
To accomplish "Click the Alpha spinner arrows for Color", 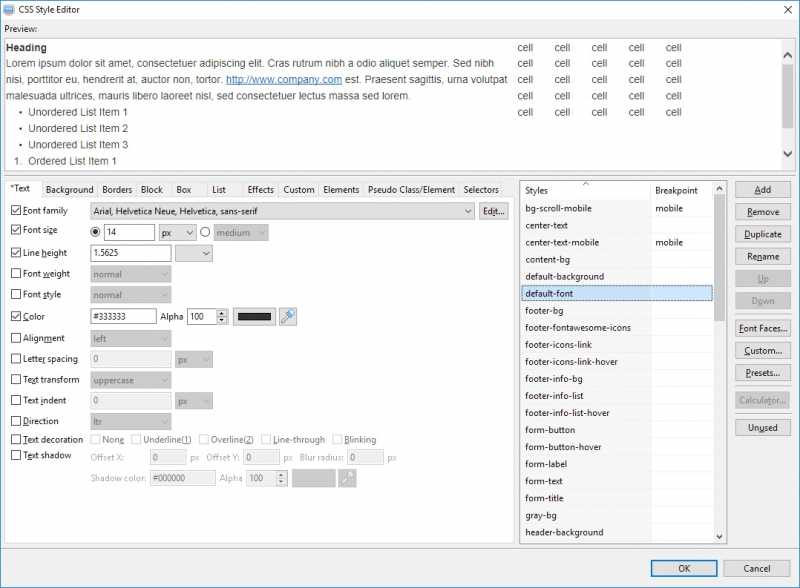I will 222,316.
